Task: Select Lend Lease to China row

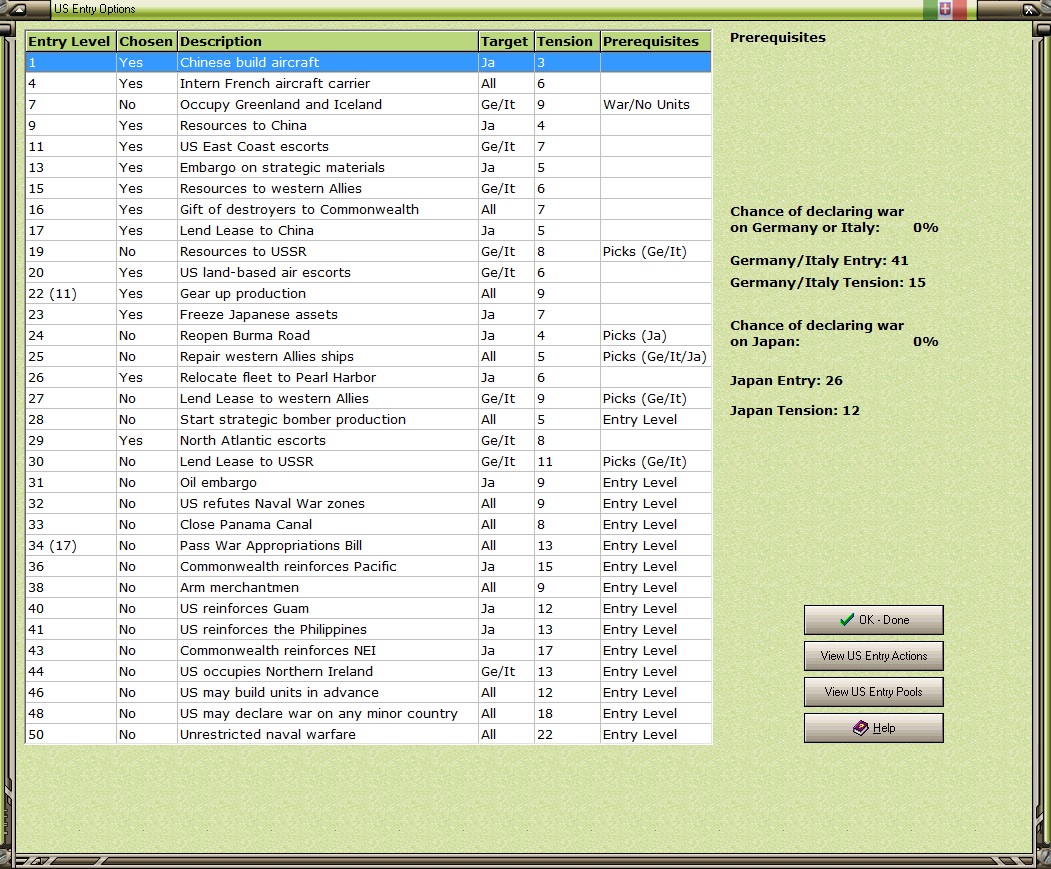Action: tap(368, 231)
